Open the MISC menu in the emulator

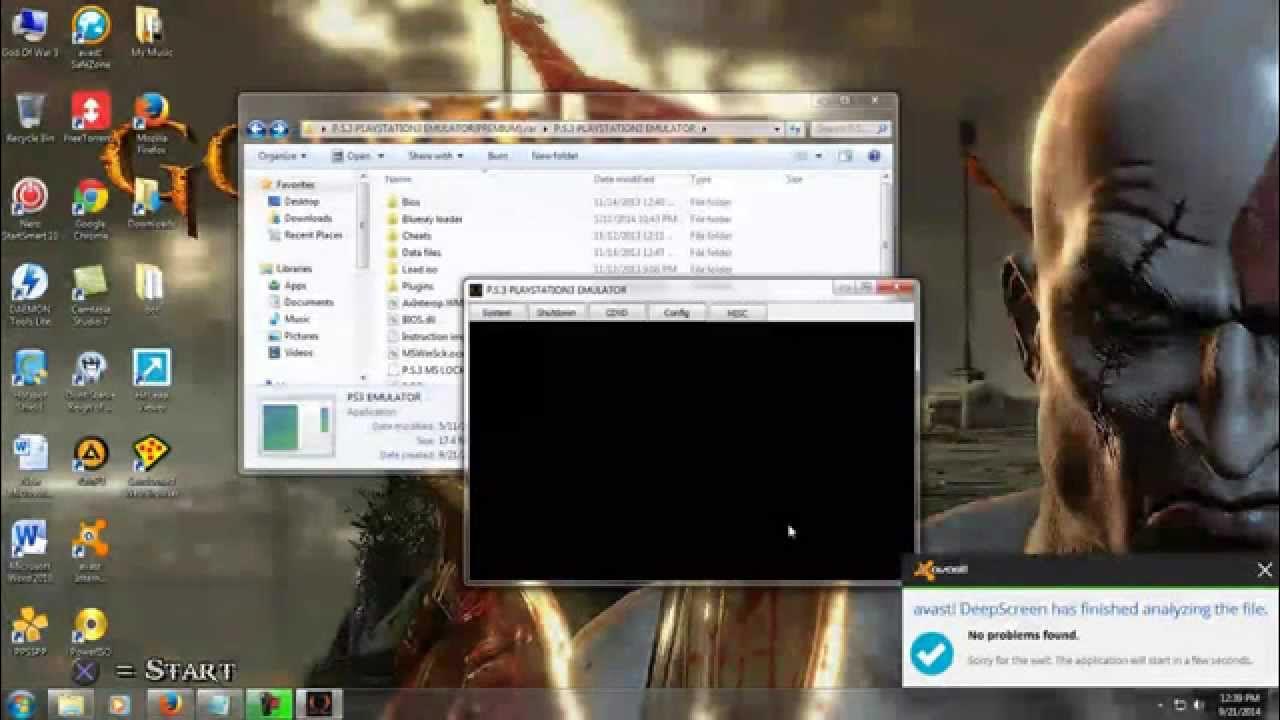[737, 313]
